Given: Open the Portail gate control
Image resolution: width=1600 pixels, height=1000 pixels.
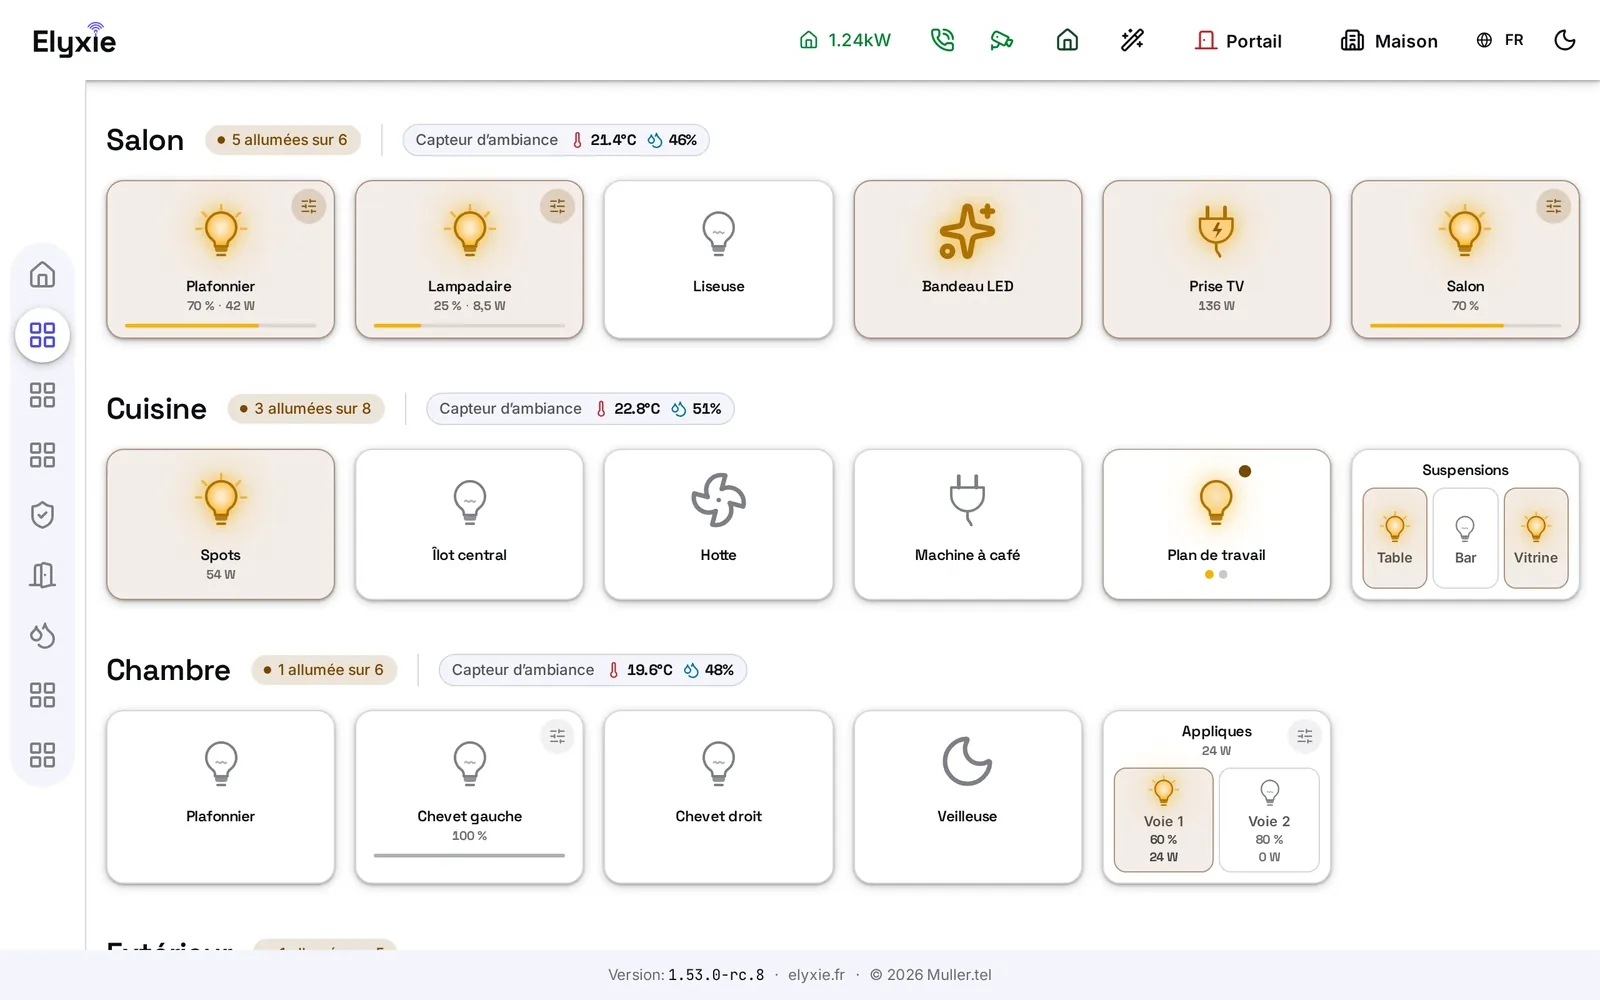Looking at the screenshot, I should [x=1238, y=40].
